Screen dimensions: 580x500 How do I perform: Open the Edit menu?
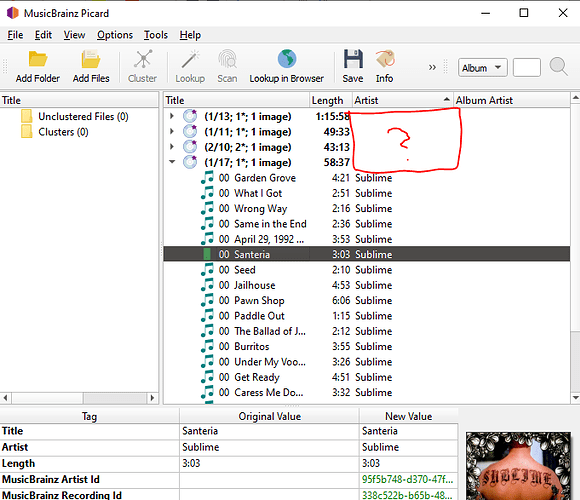[43, 35]
